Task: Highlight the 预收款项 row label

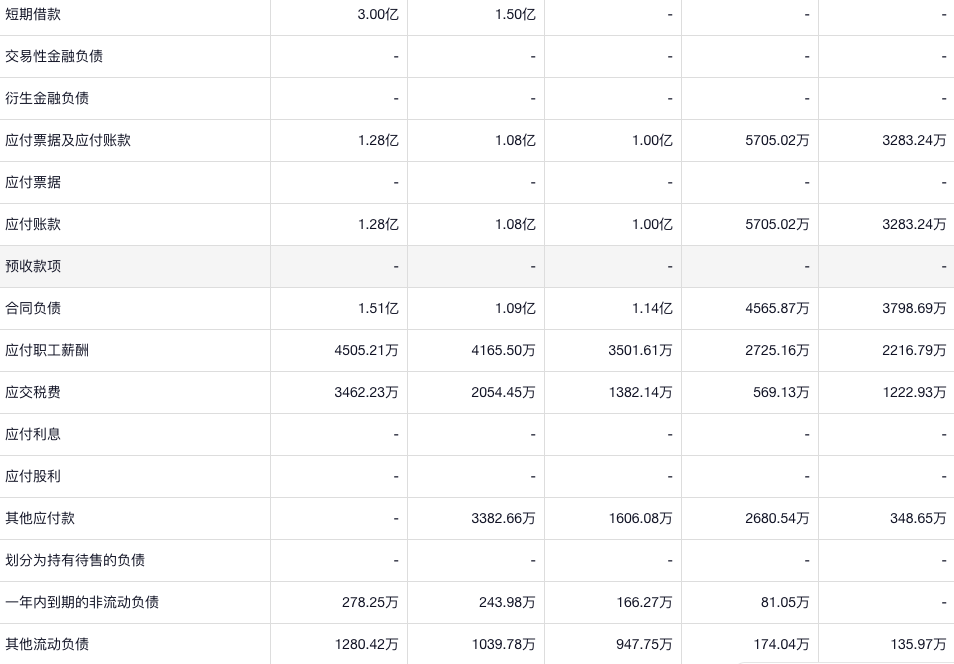Action: [33, 266]
